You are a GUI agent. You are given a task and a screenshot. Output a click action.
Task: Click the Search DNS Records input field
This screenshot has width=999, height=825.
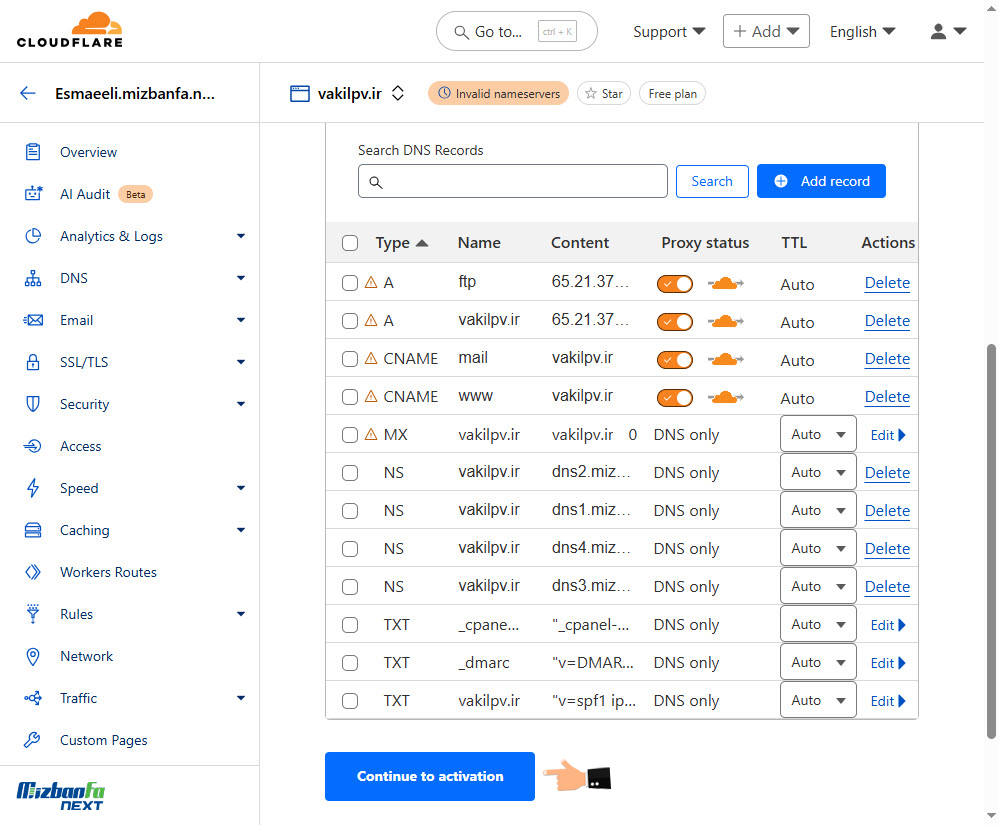512,181
